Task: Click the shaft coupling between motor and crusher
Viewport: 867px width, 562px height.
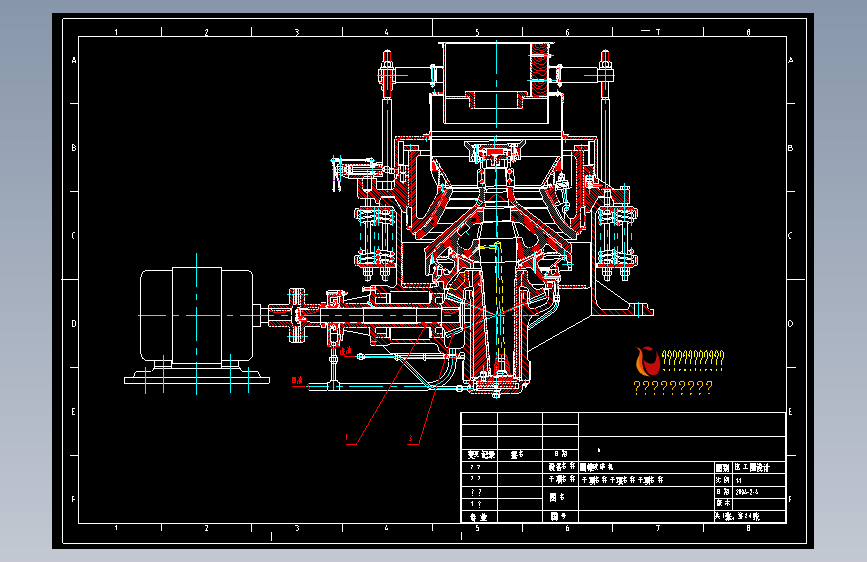Action: [297, 315]
